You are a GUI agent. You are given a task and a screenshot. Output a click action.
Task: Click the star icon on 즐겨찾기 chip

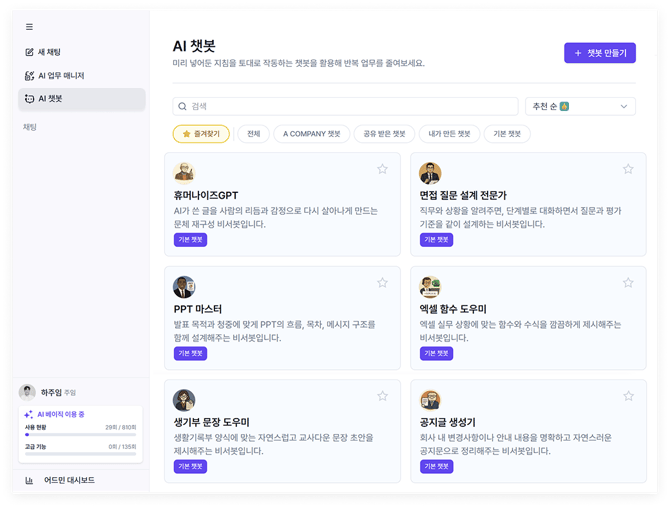(x=186, y=134)
